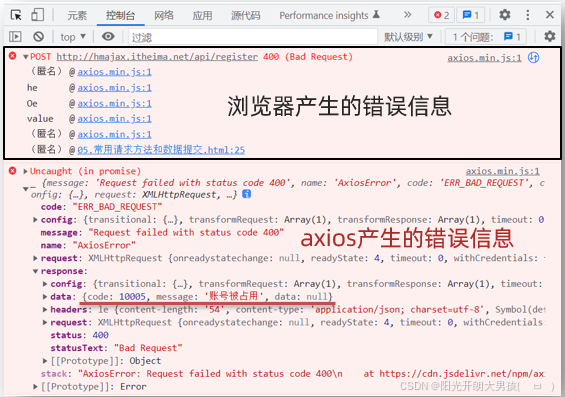Open the 05.常用请求方法和数据提交.html:25 link
Image resolution: width=565 pixels, height=397 pixels.
coord(161,150)
